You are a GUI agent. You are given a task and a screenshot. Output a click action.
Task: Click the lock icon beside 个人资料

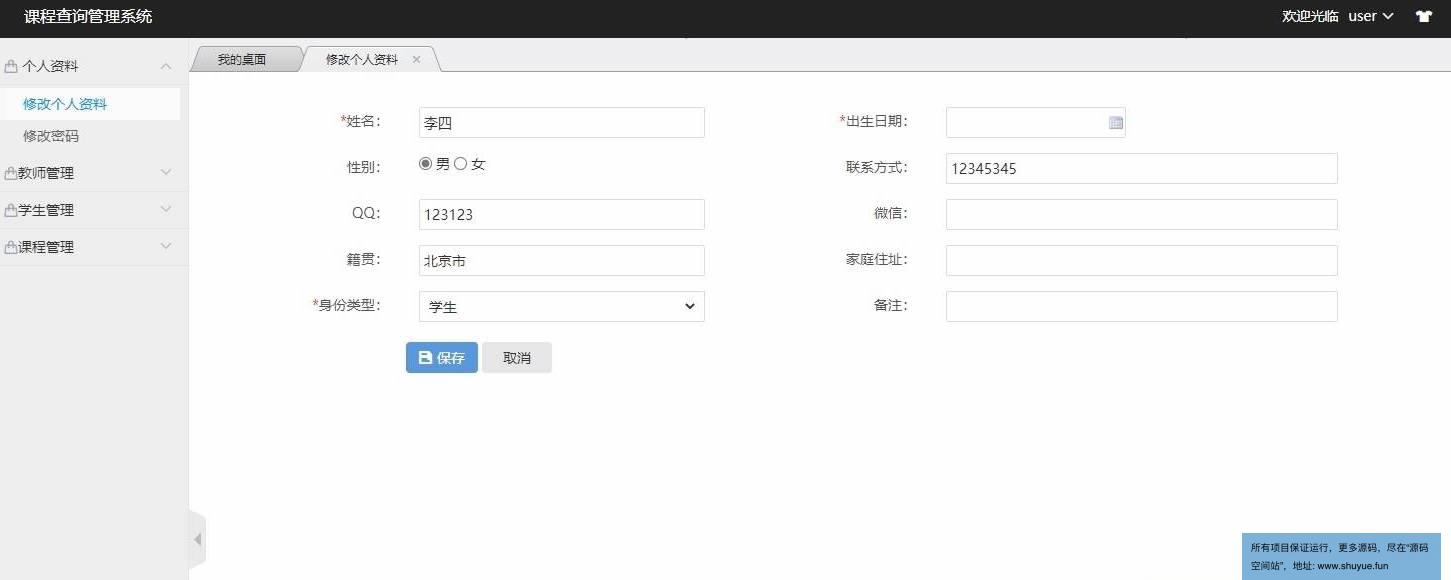11,66
